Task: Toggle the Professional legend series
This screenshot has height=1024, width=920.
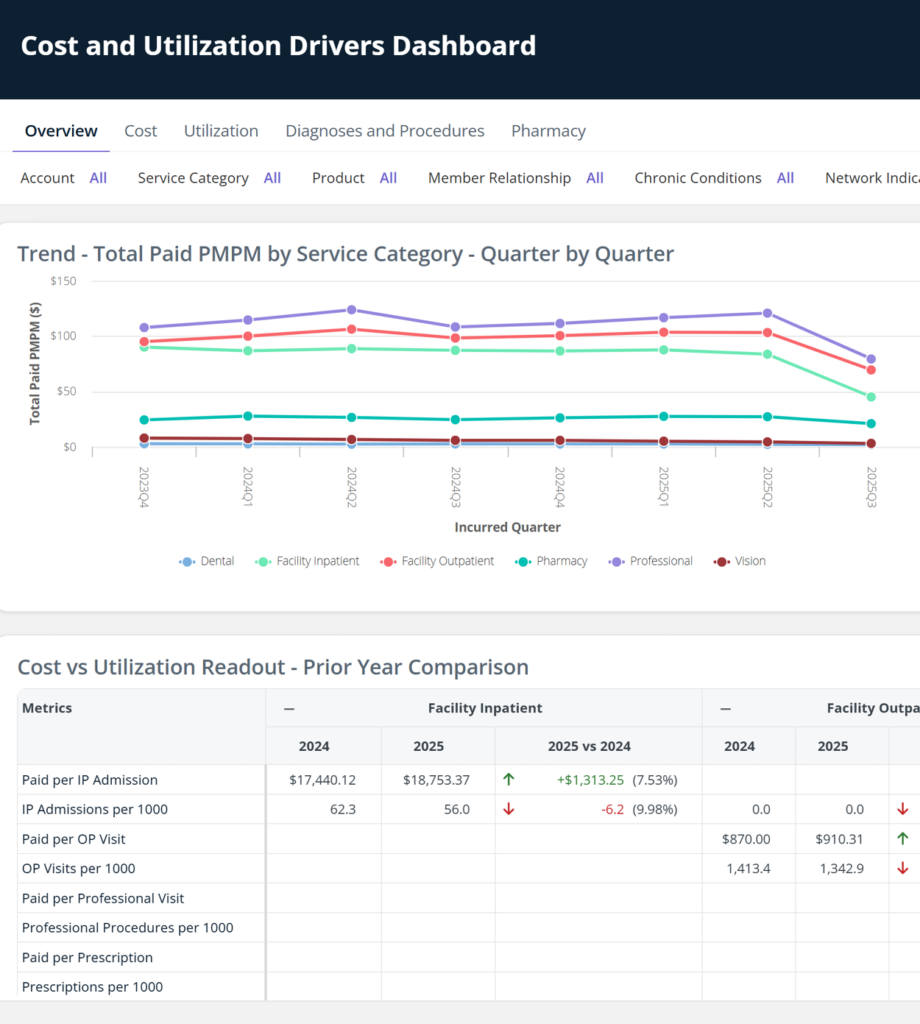Action: [x=650, y=561]
